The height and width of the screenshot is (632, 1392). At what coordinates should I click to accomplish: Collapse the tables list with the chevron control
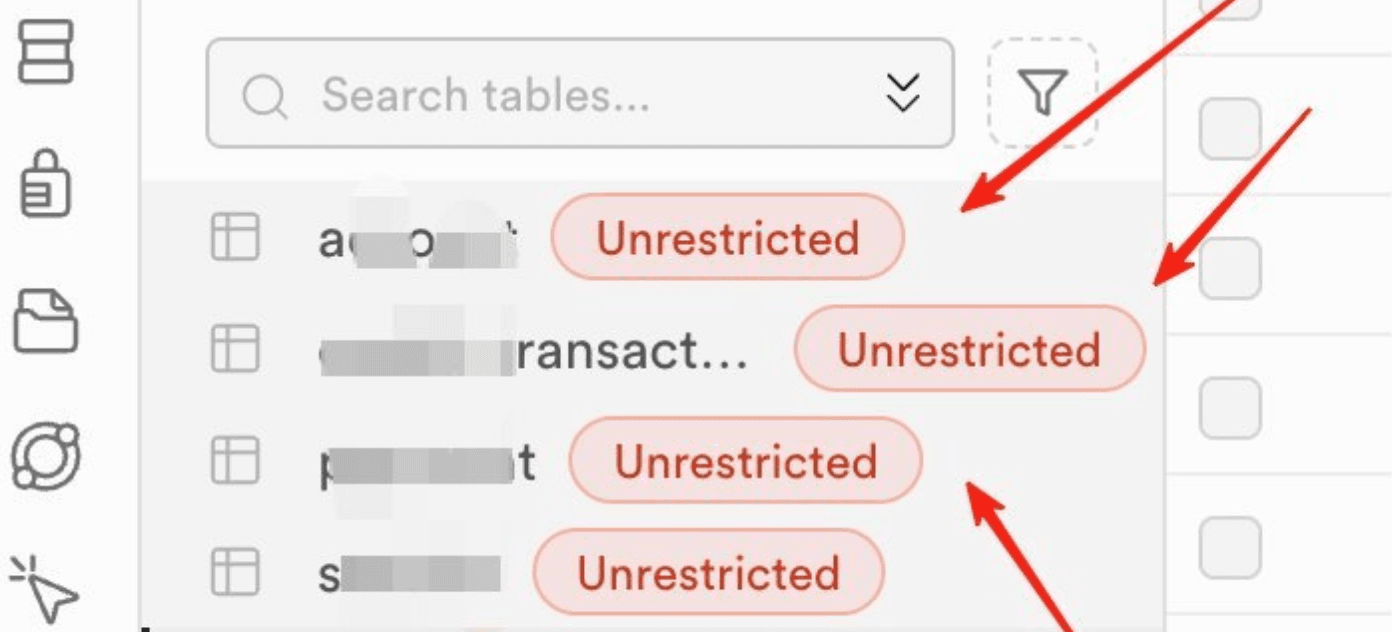tap(905, 93)
